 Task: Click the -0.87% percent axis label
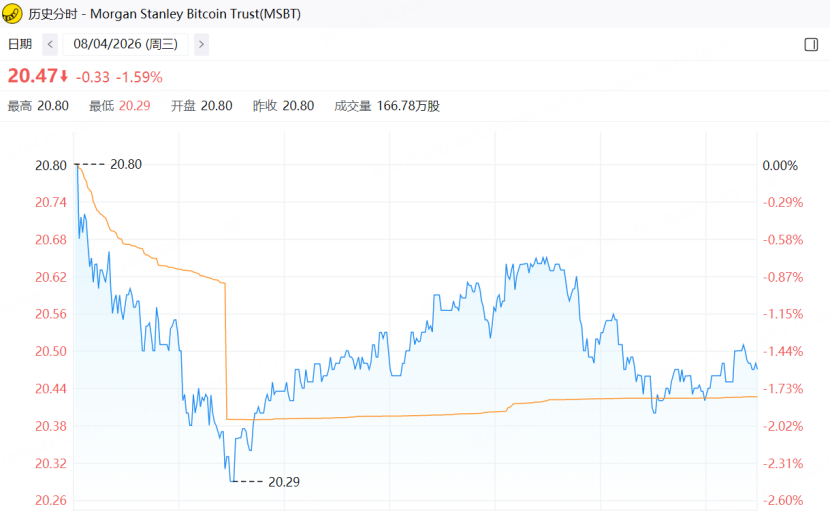(783, 277)
